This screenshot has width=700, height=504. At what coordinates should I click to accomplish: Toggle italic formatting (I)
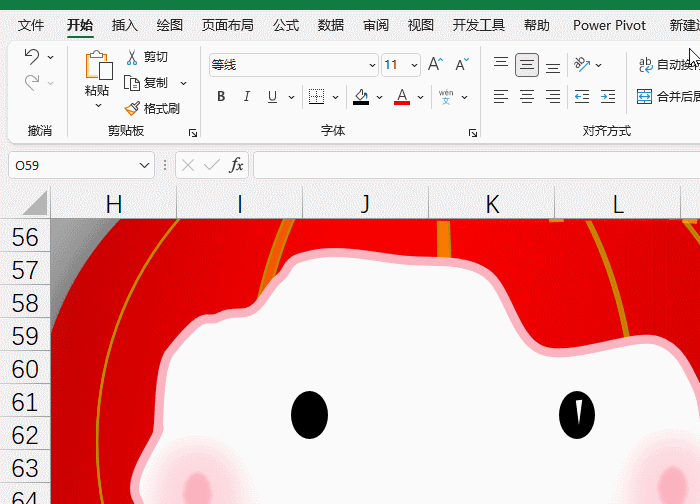[x=246, y=96]
